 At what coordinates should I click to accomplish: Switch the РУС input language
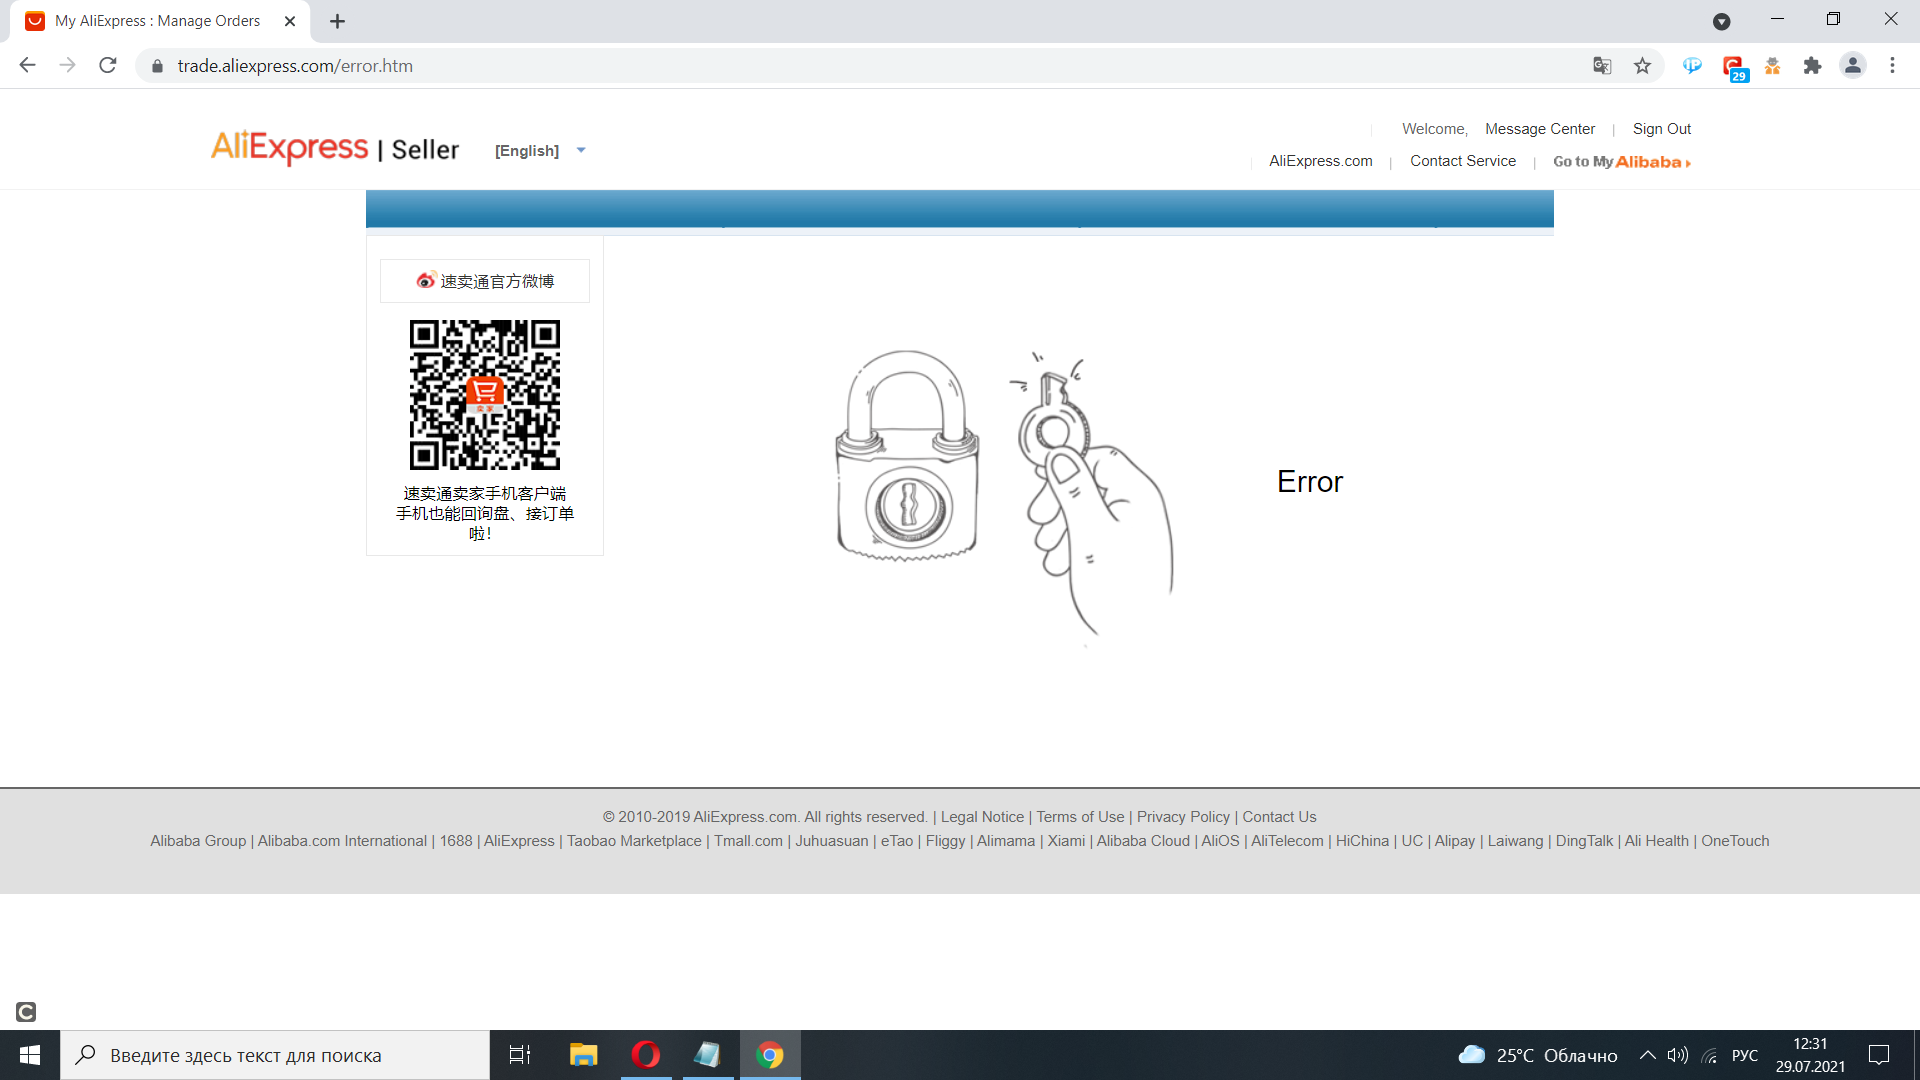click(1745, 1055)
